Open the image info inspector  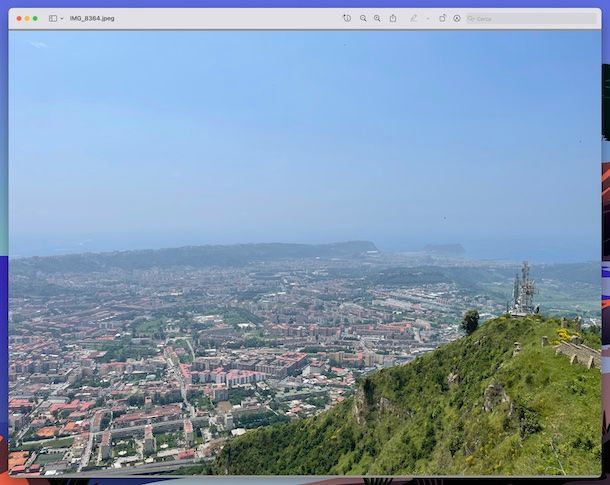tap(347, 18)
